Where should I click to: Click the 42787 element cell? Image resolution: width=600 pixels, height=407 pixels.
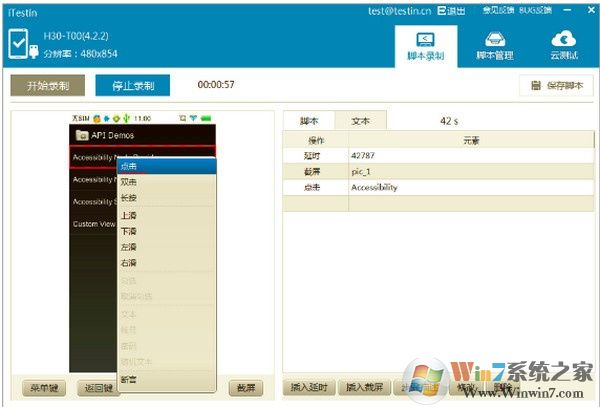point(471,156)
